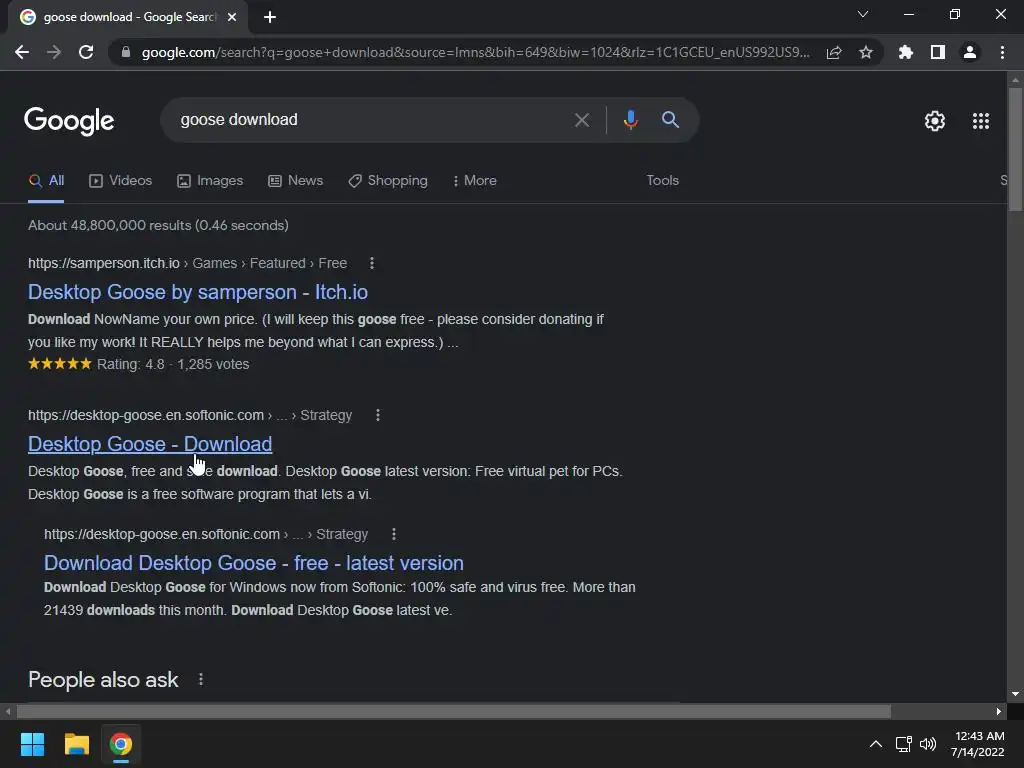The image size is (1024, 768).
Task: Select the All results tab
Action: (x=46, y=181)
